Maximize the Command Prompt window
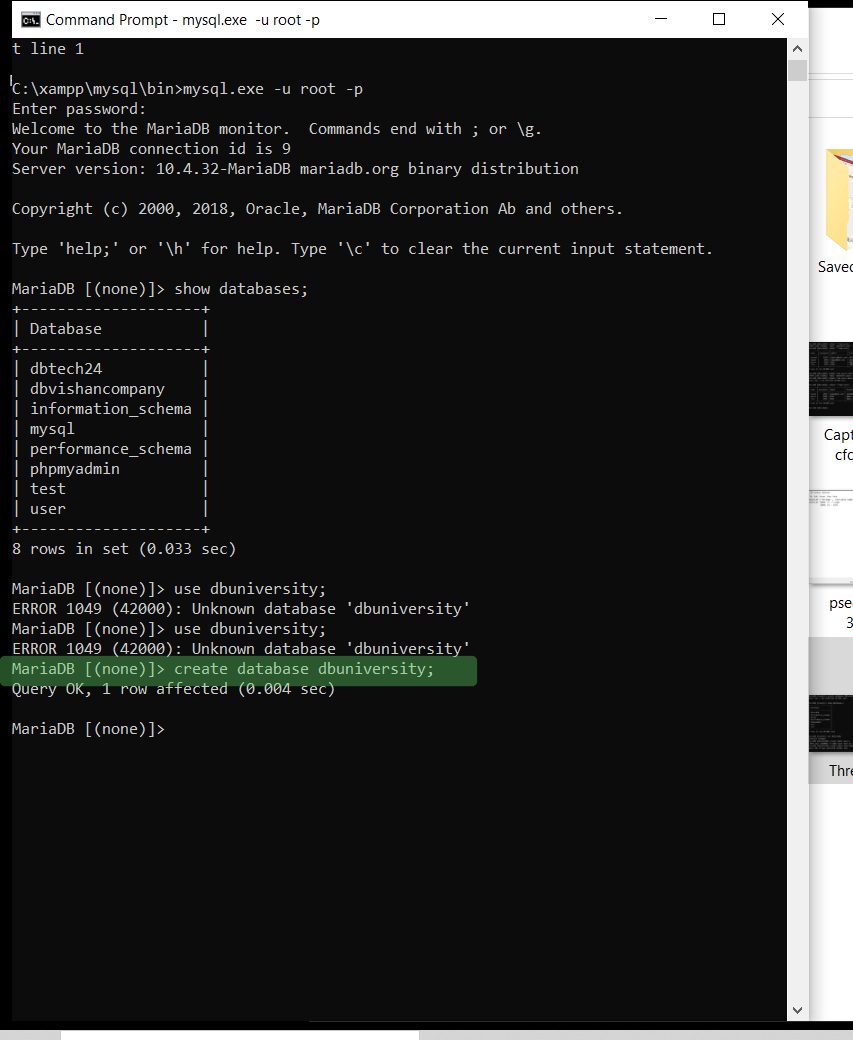 [719, 19]
